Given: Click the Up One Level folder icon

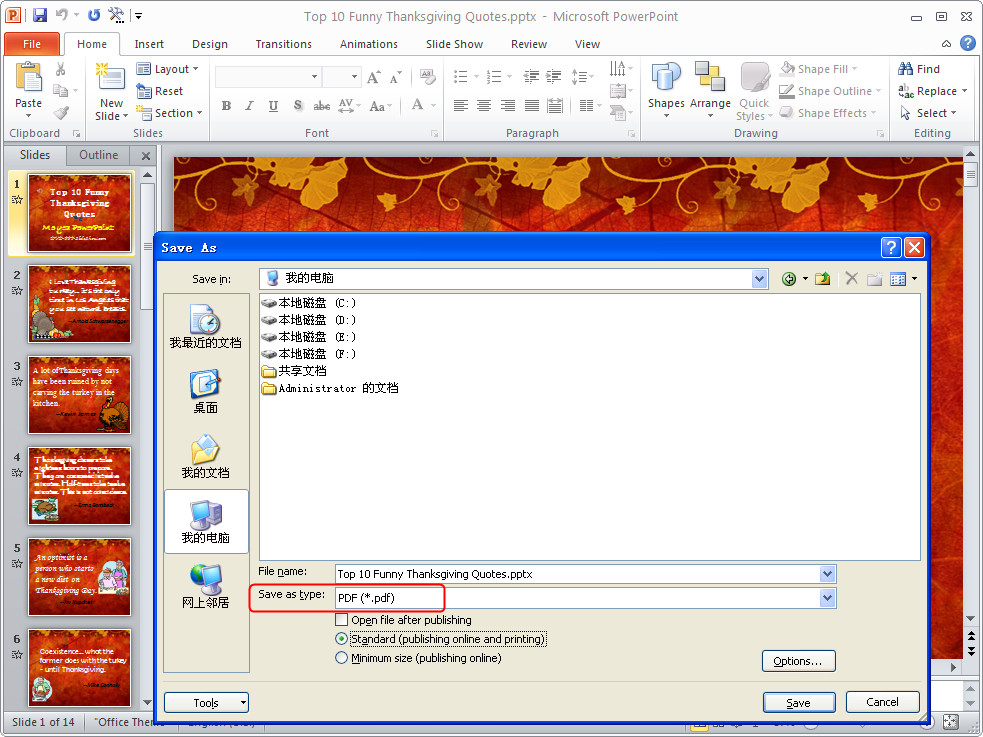Looking at the screenshot, I should pos(823,279).
